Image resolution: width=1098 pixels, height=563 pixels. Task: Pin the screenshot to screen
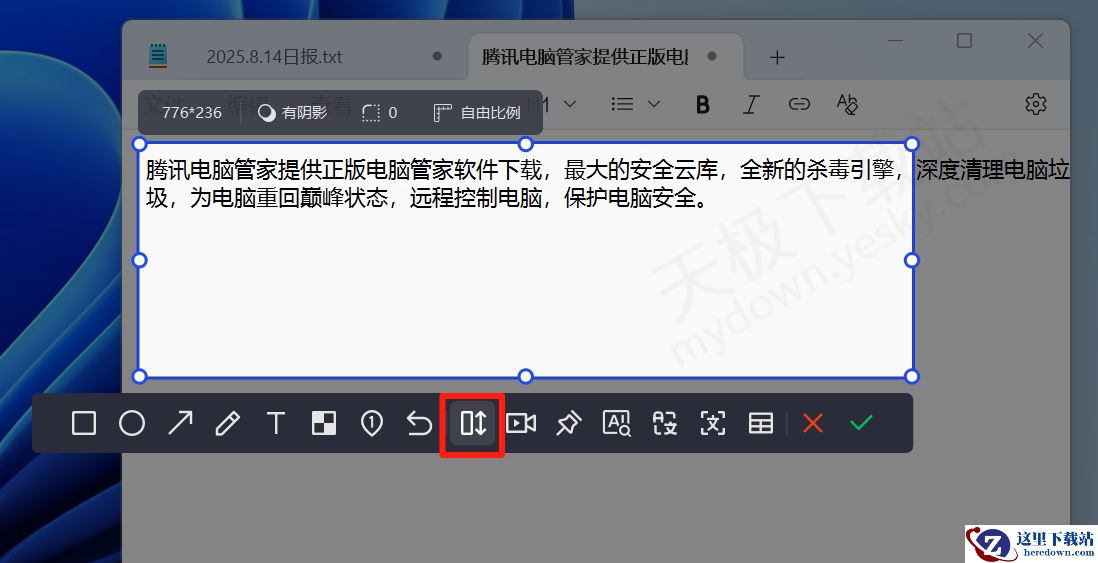(569, 423)
